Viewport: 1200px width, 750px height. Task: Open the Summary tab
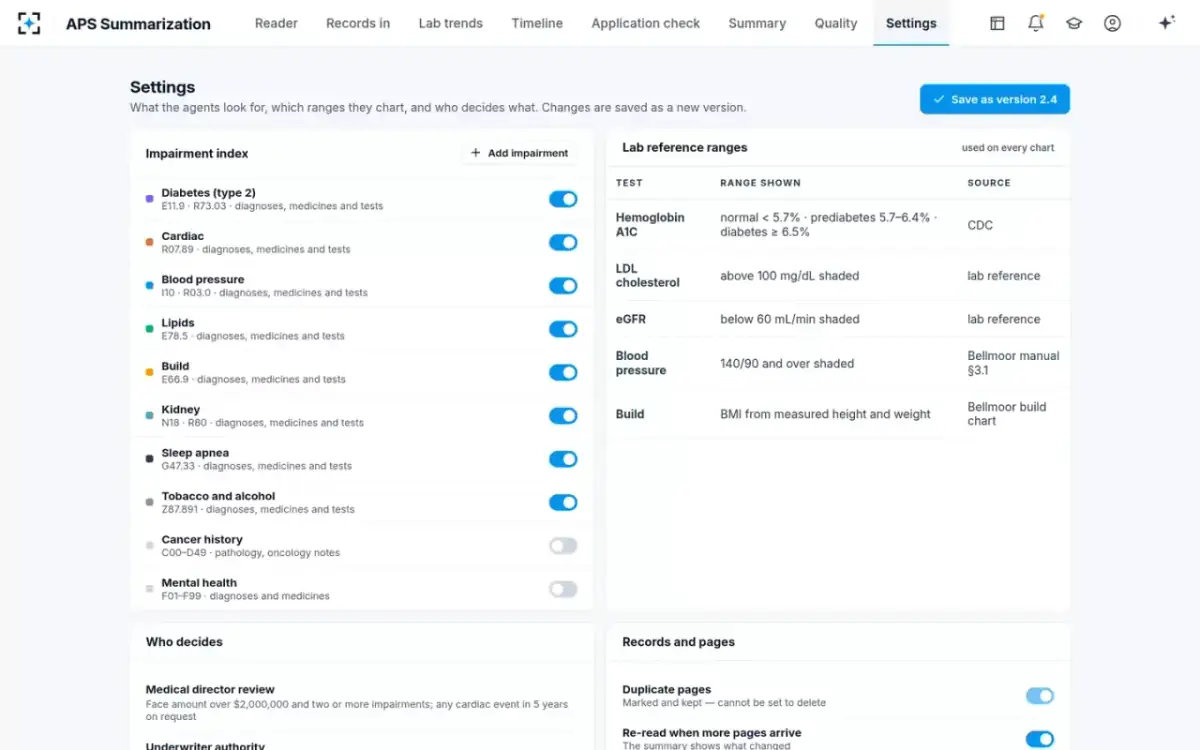point(757,23)
